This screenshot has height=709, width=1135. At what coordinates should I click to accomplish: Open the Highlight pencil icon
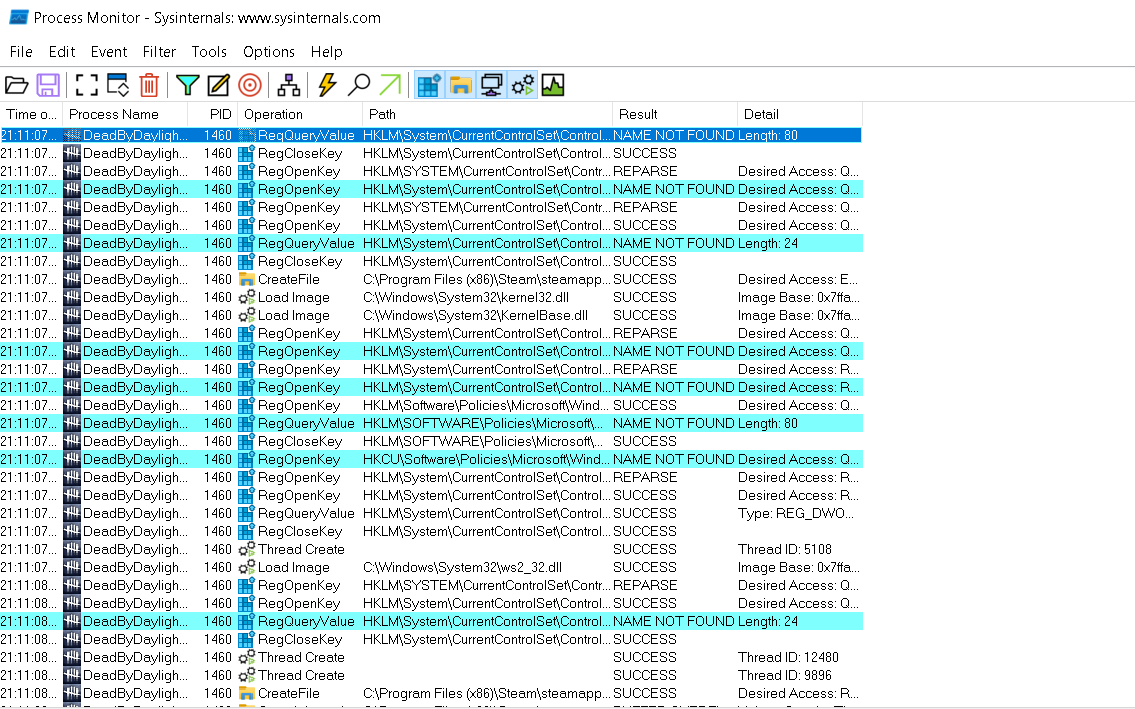point(219,85)
